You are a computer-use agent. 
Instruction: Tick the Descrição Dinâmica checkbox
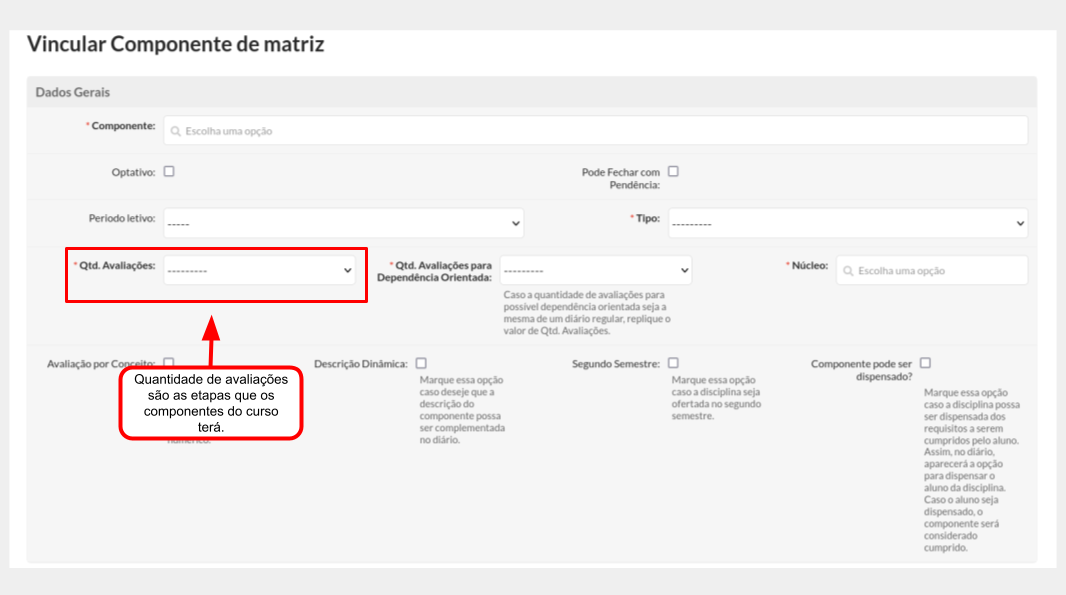coord(421,363)
